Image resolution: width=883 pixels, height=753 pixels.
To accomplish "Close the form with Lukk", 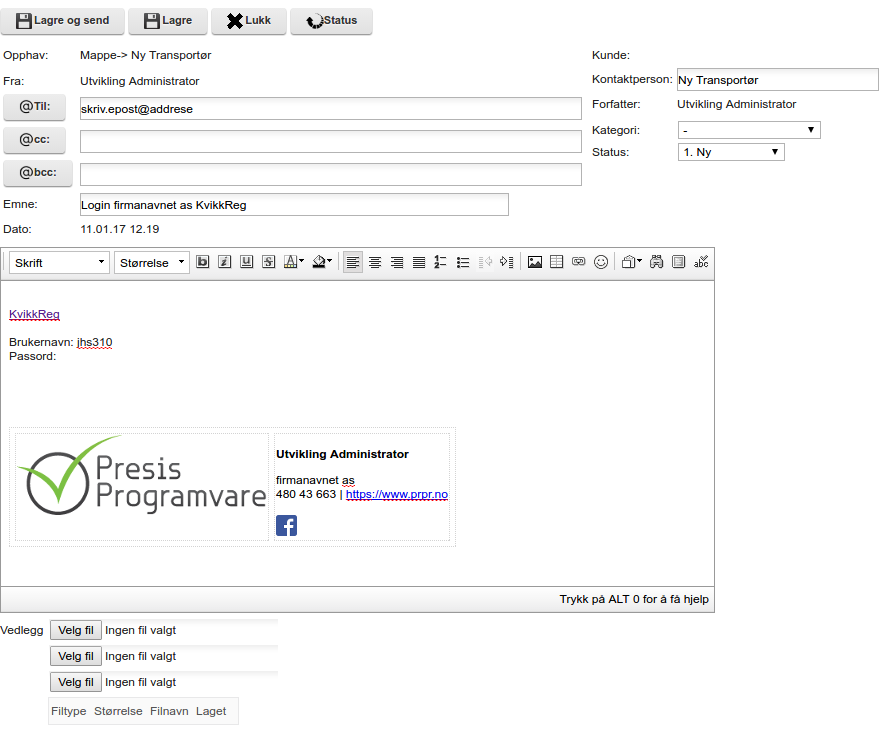I will coord(249,21).
